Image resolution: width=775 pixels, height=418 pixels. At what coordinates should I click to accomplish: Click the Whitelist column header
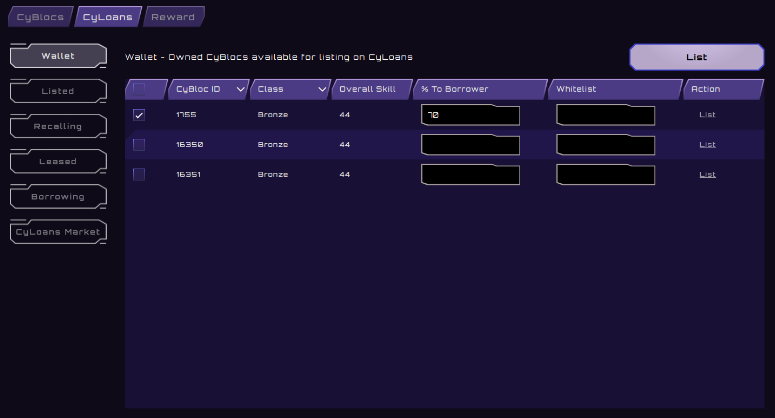point(615,89)
